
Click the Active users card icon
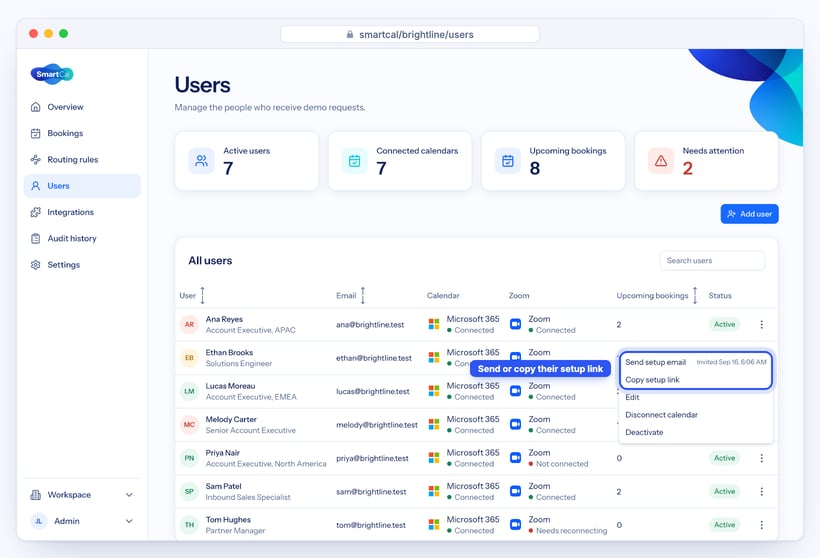coord(201,161)
